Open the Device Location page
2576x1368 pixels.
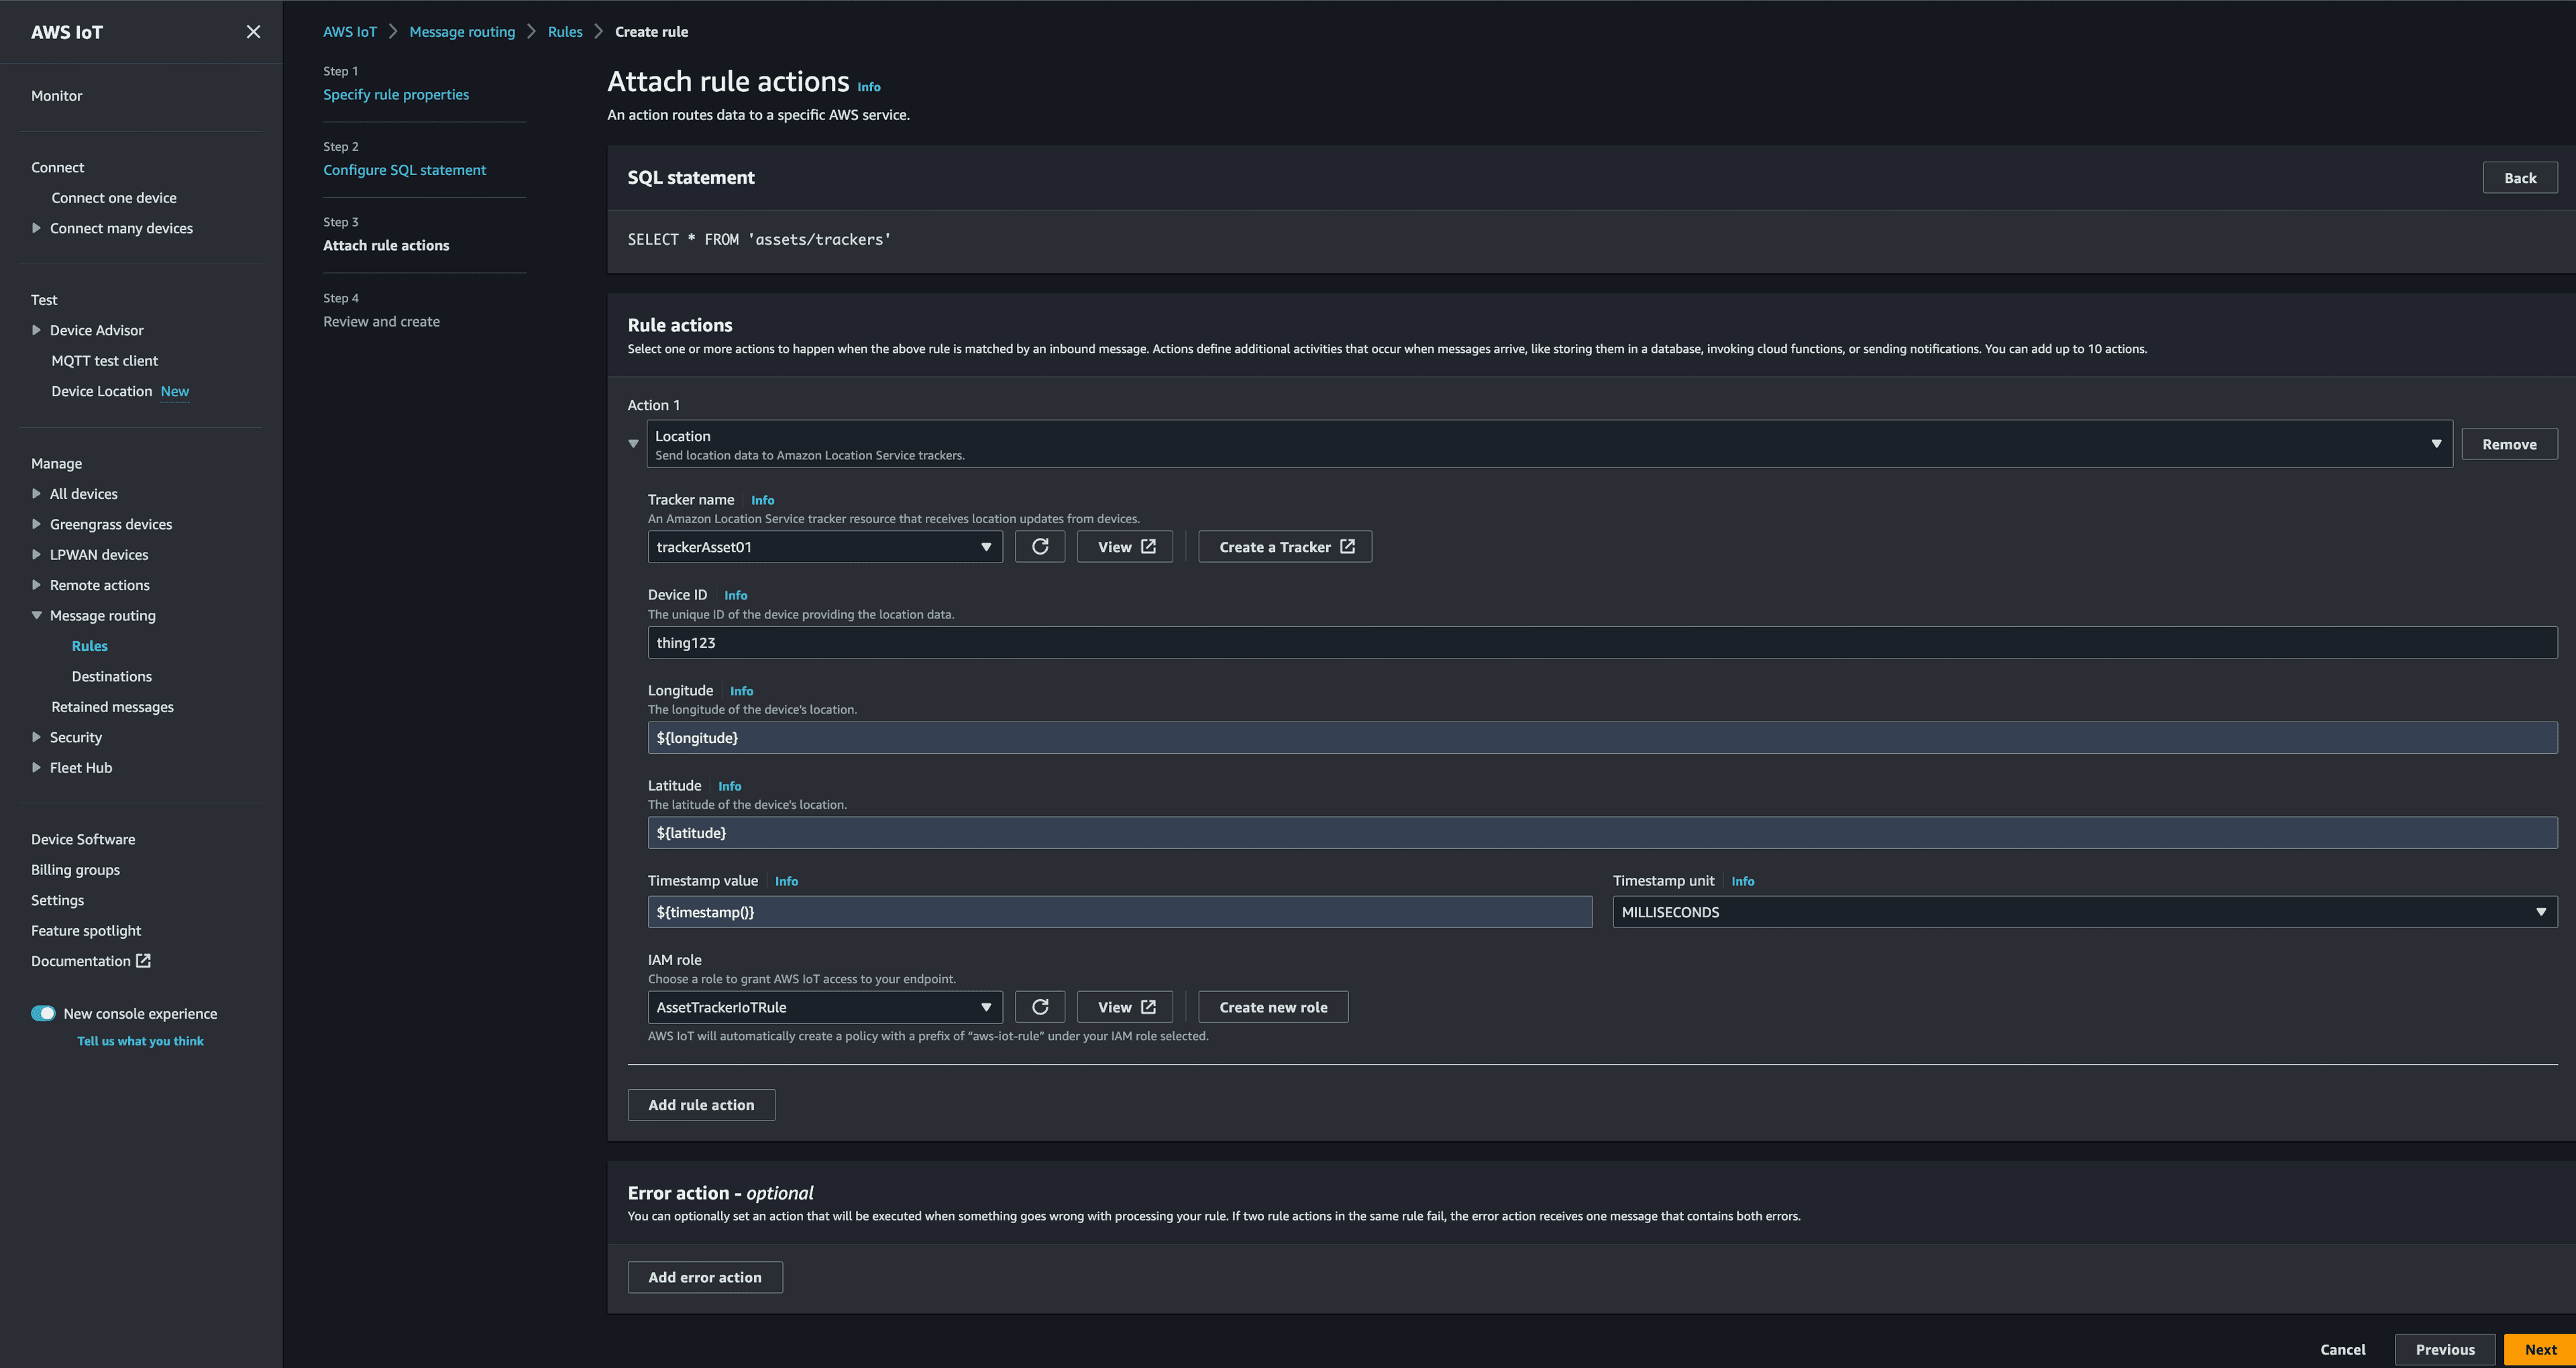pos(102,391)
